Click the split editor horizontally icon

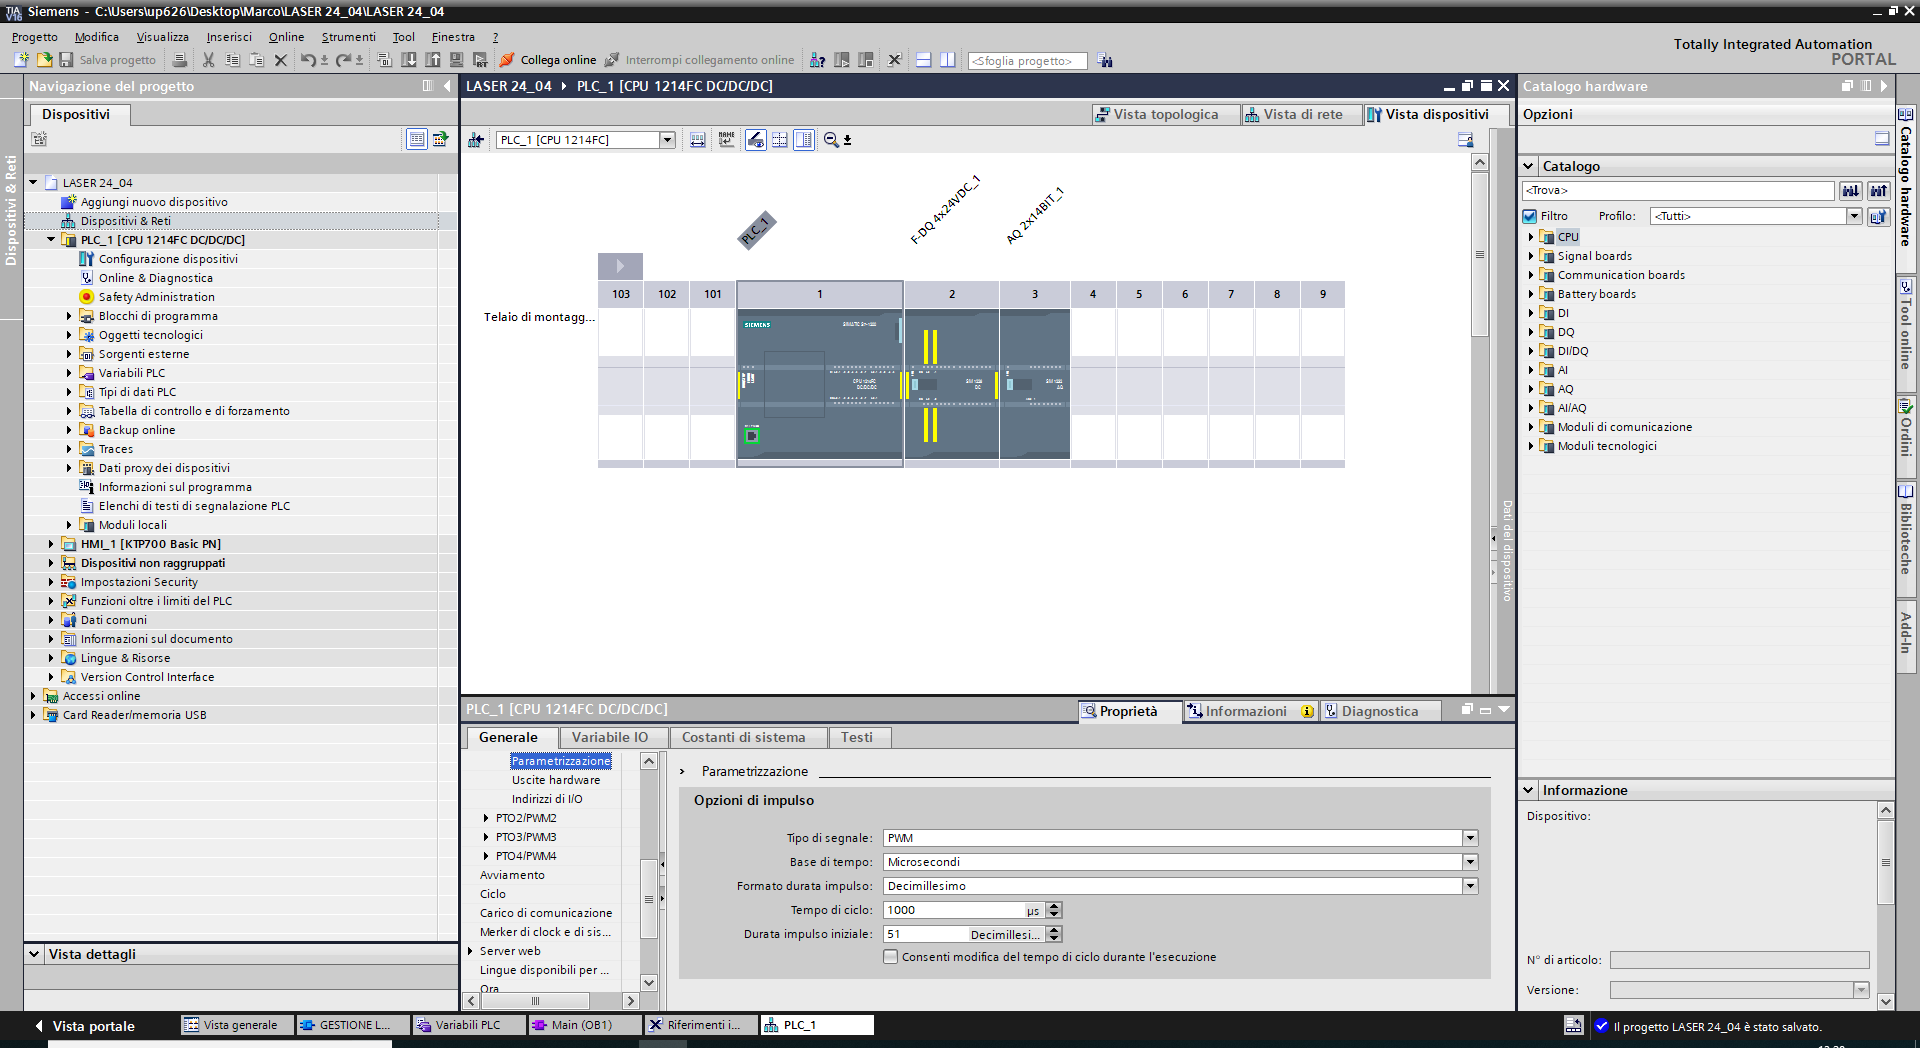pos(923,60)
